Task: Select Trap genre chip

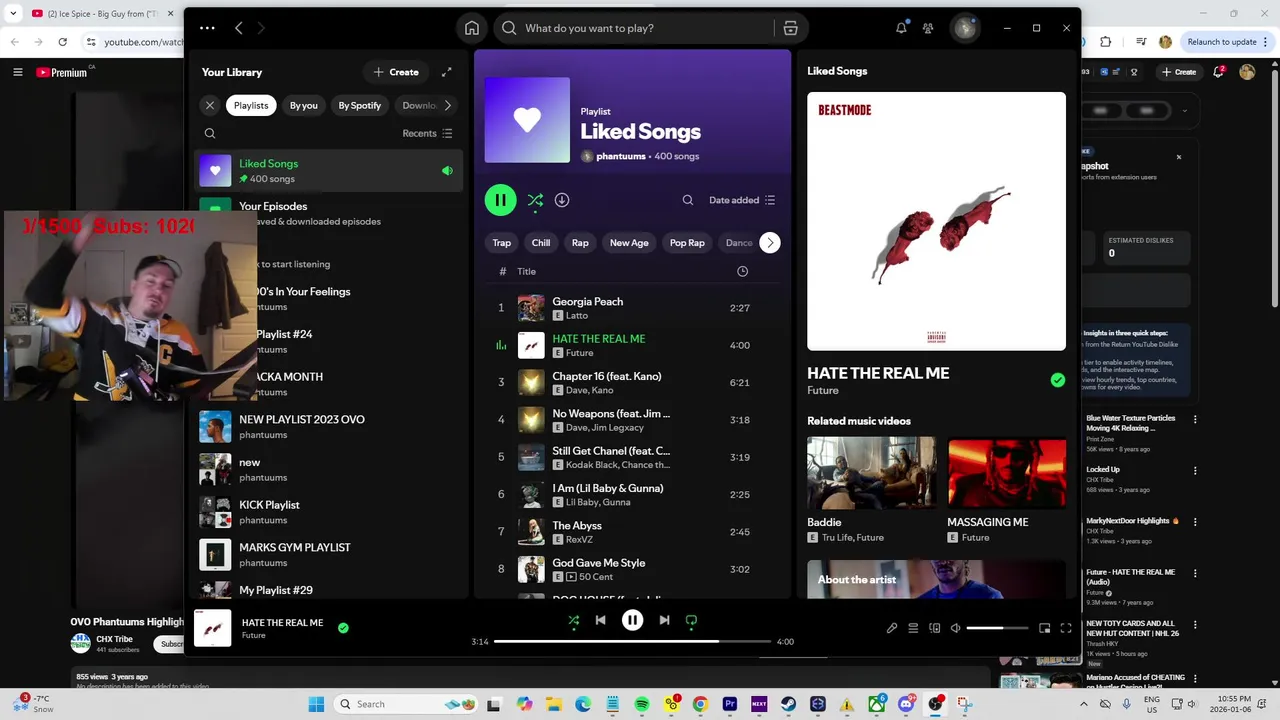Action: 502,243
